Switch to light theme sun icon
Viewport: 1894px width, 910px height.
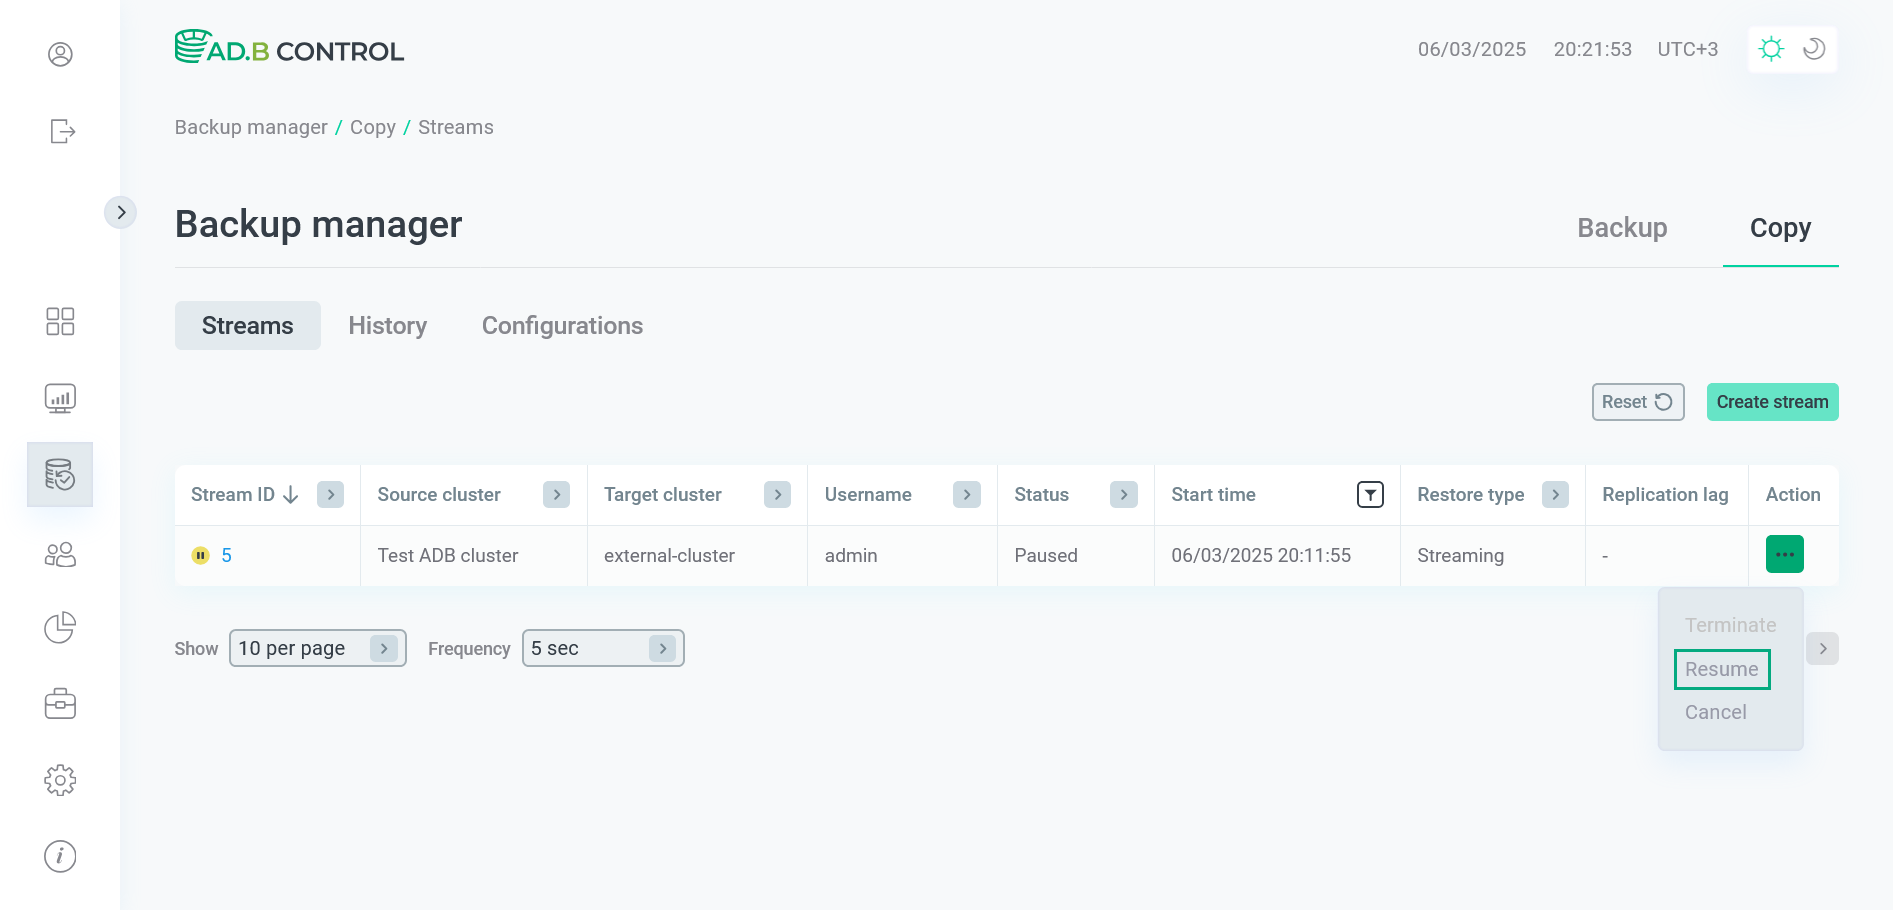pyautogui.click(x=1771, y=49)
